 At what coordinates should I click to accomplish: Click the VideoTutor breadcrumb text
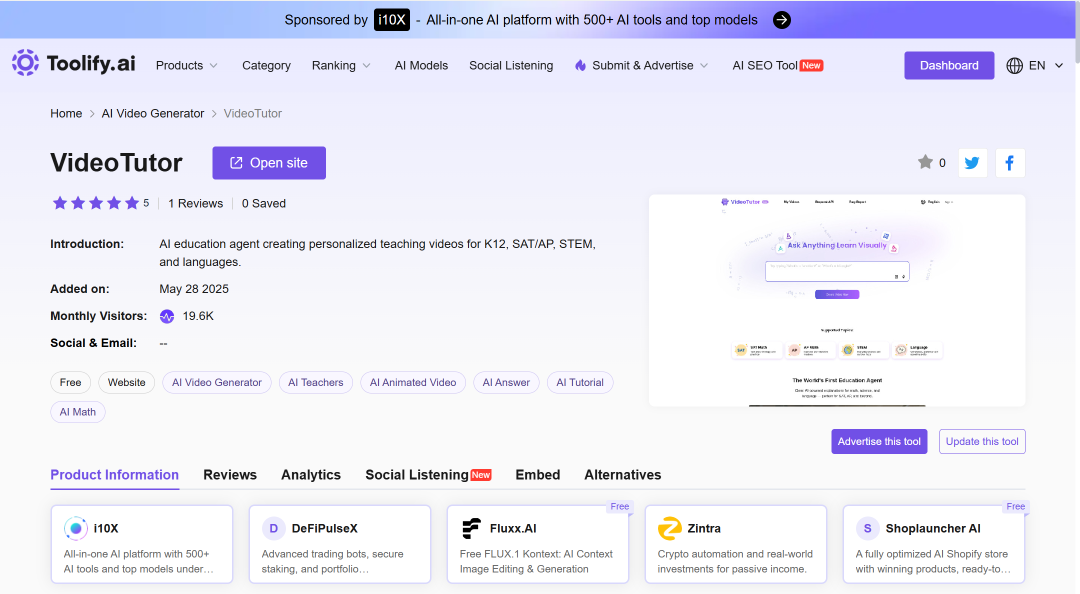[x=253, y=114]
